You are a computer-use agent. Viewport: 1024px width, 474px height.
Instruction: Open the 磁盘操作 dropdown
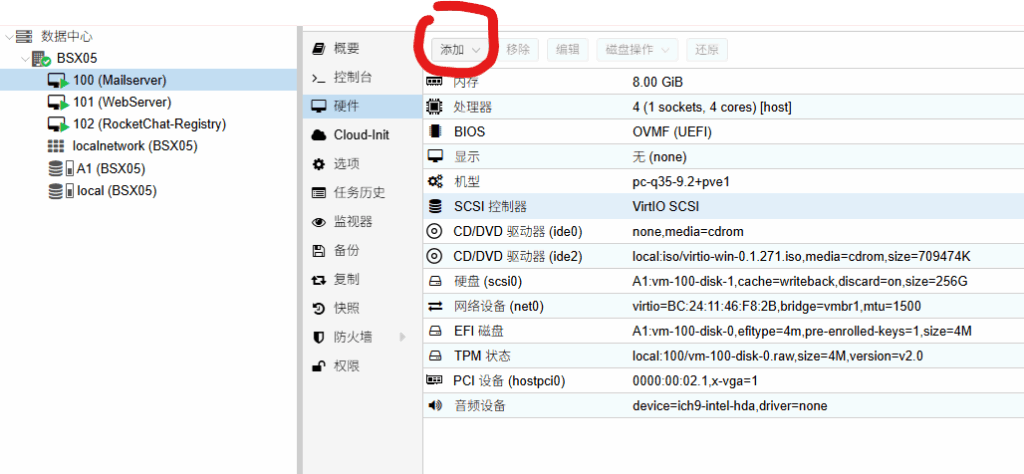[x=637, y=50]
